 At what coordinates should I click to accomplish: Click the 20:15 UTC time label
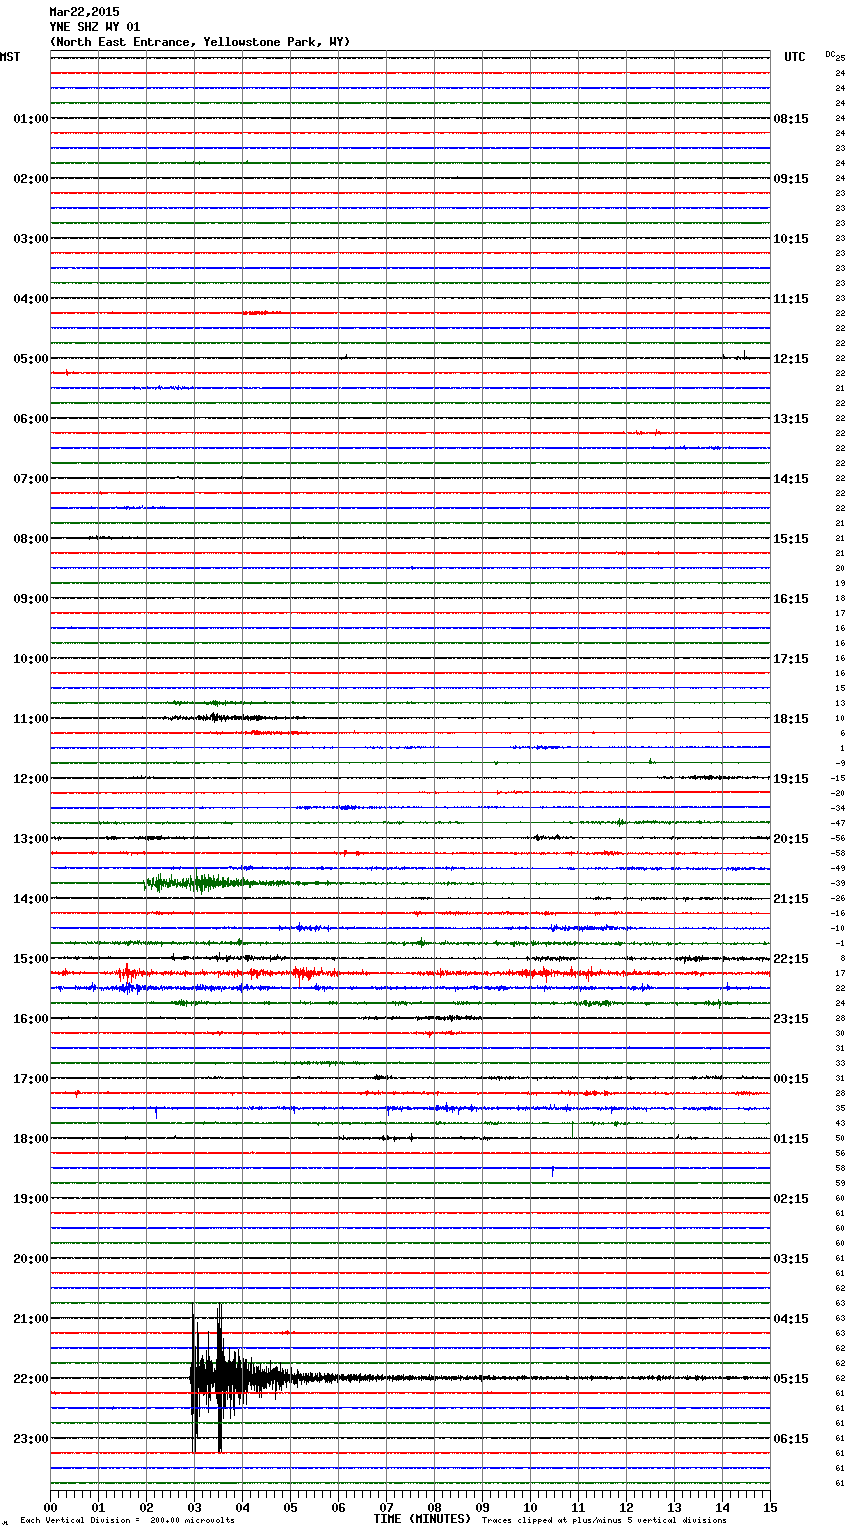pos(791,839)
